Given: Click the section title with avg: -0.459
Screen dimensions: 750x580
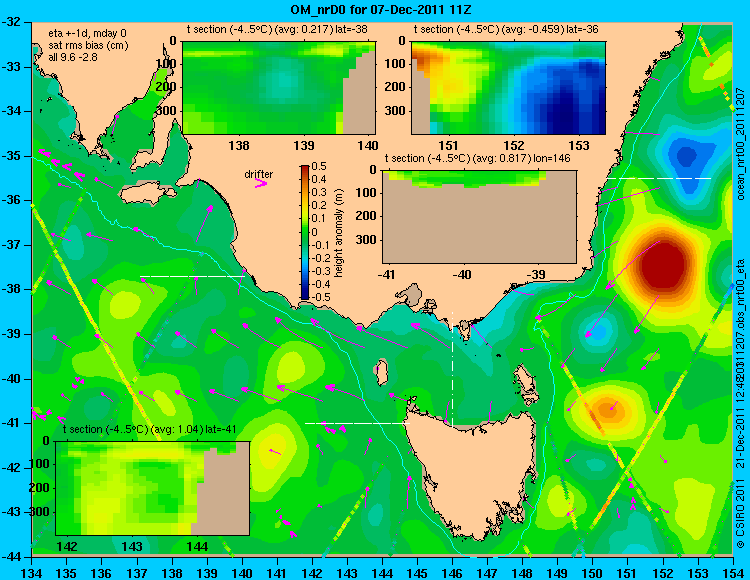Looking at the screenshot, I should [506, 30].
